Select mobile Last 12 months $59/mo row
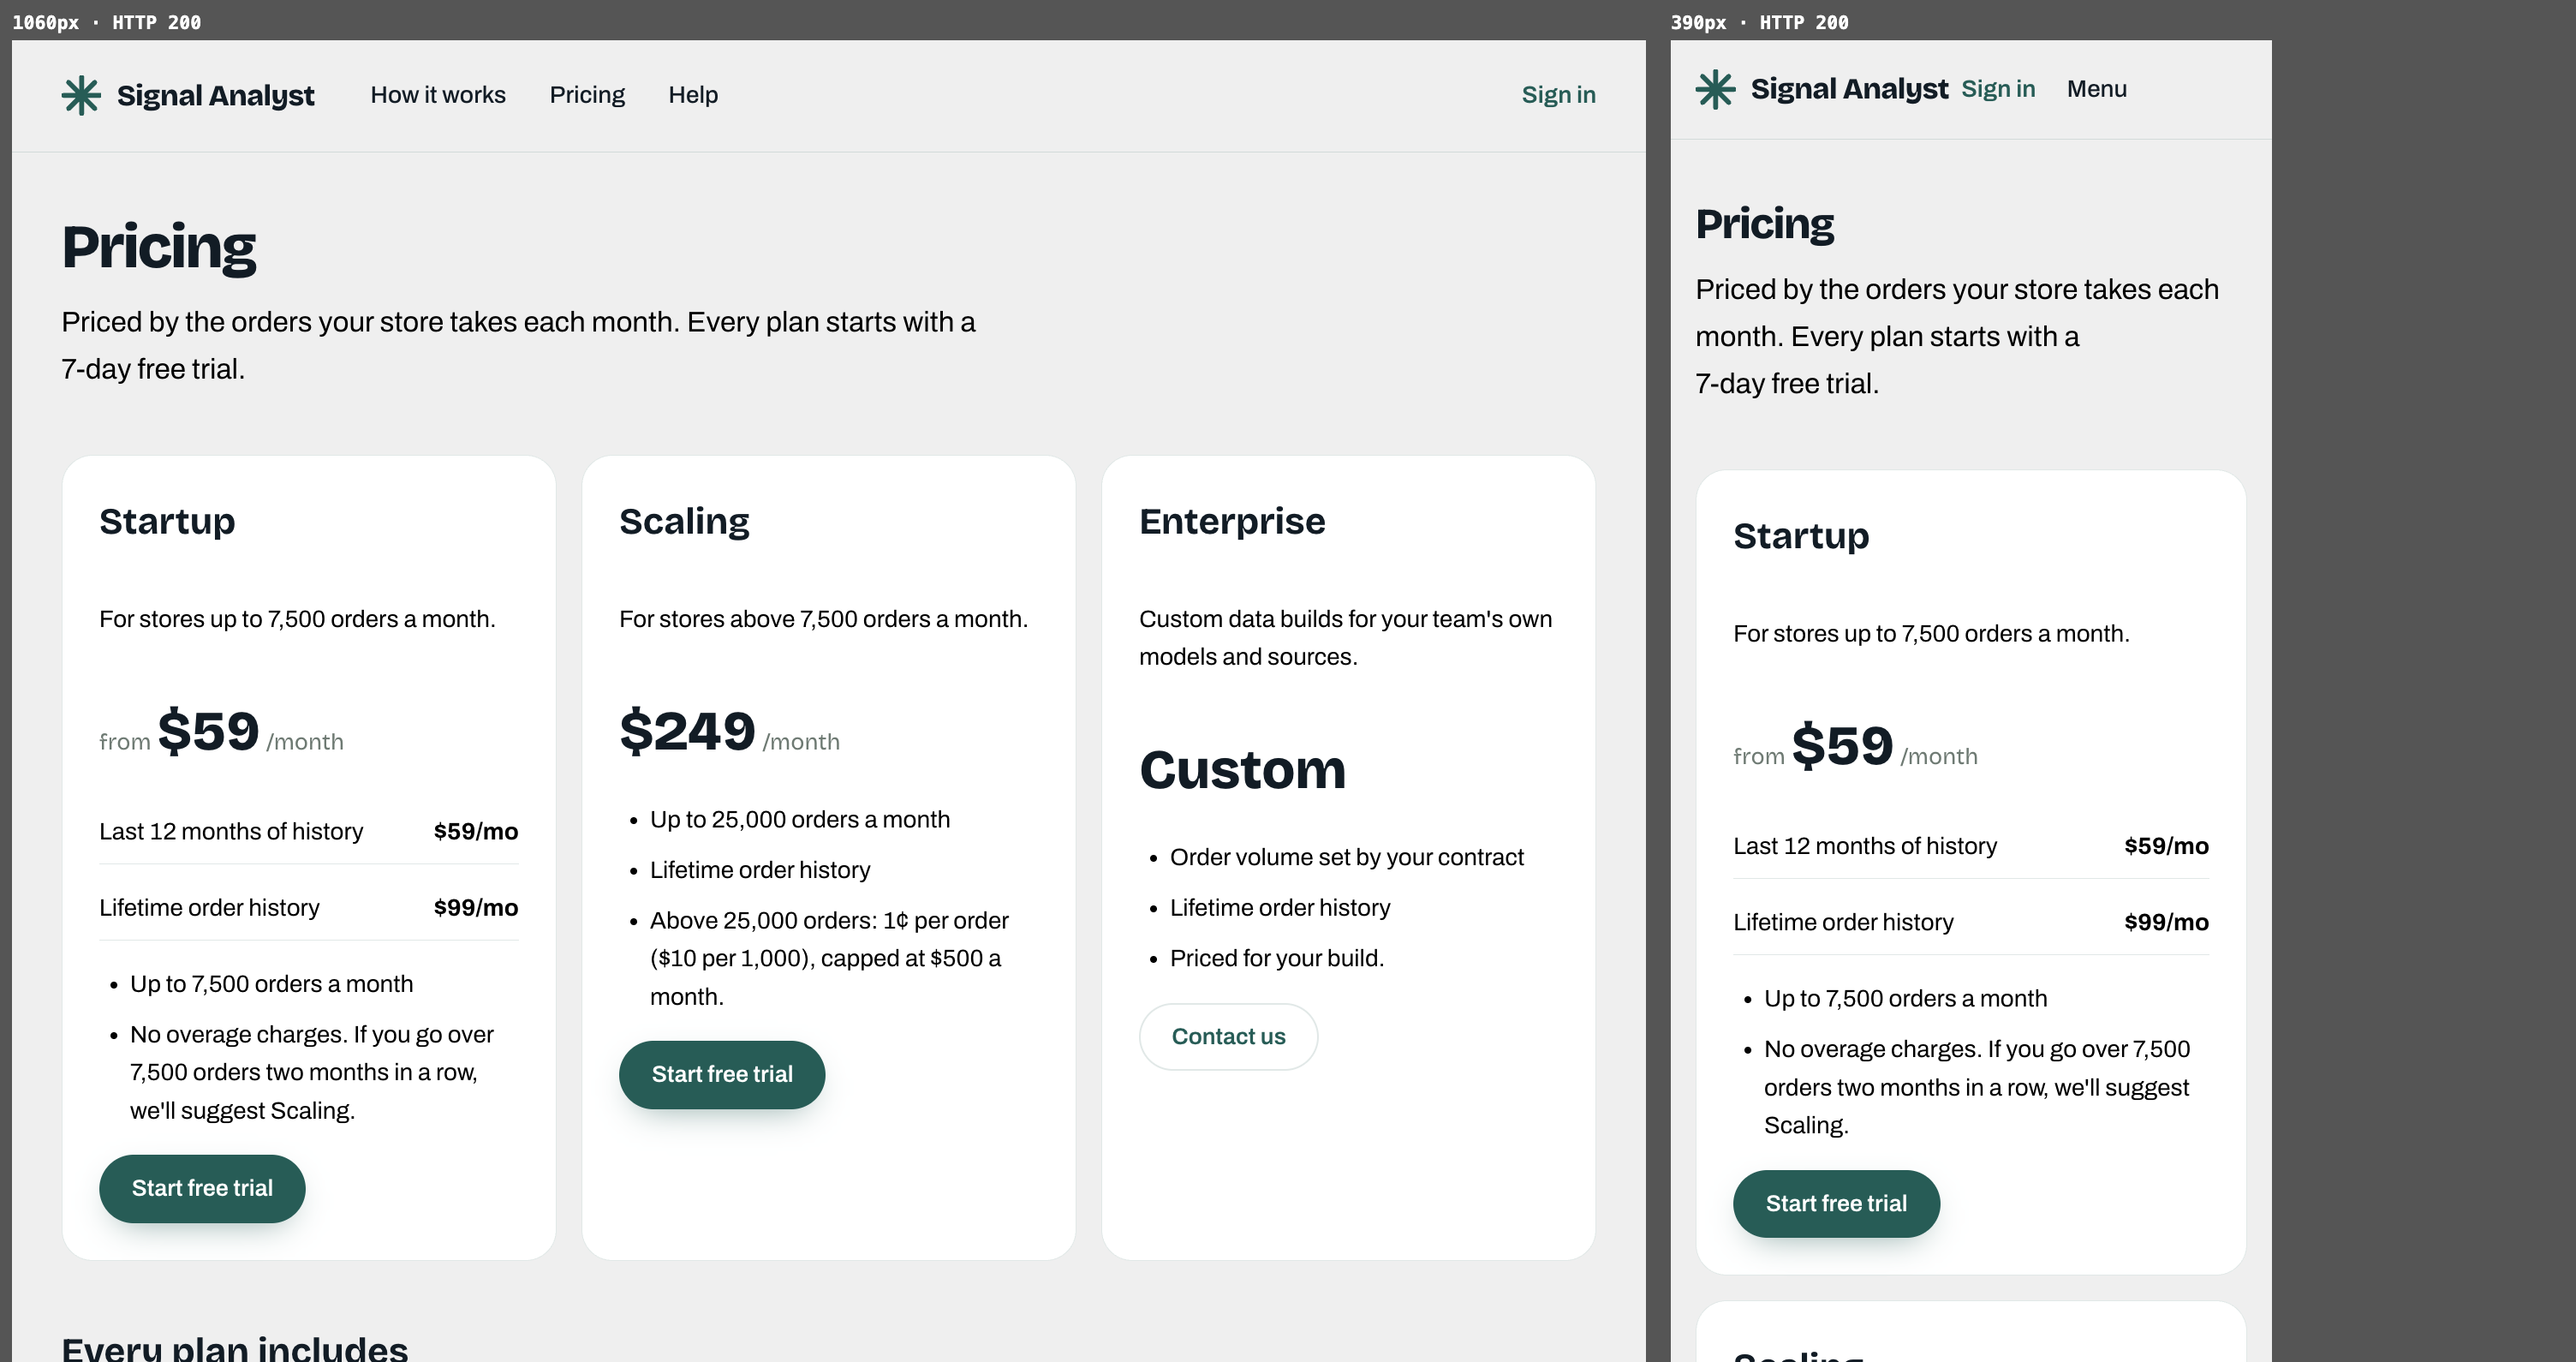 [x=1970, y=846]
